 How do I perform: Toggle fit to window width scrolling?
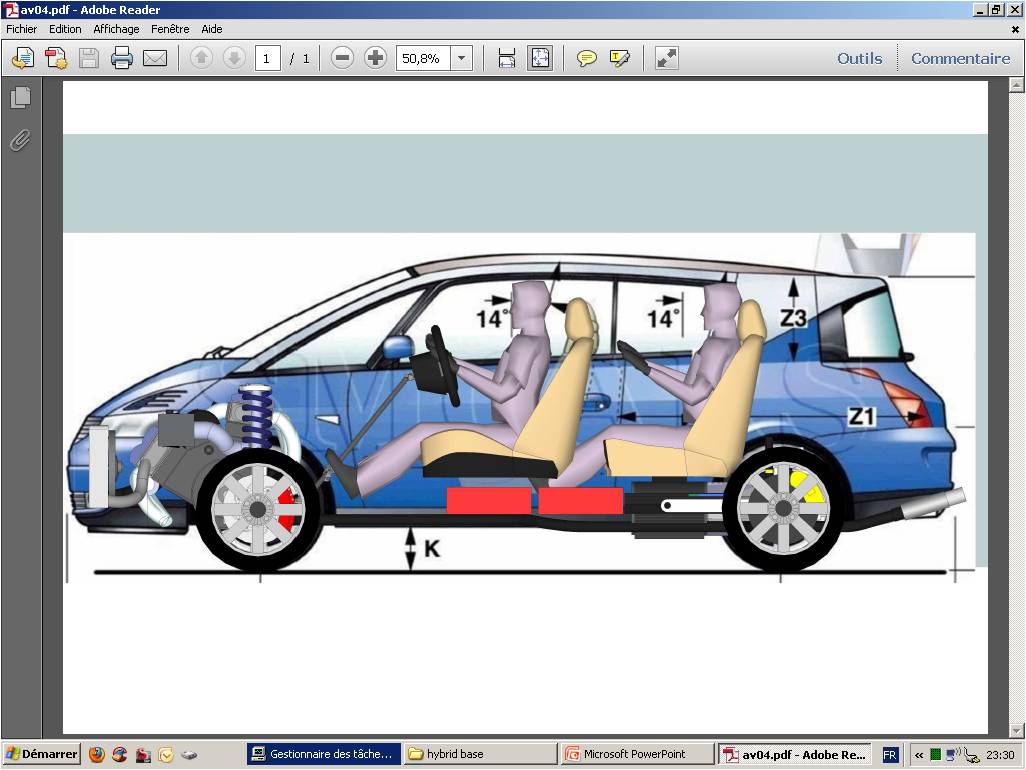pos(507,58)
